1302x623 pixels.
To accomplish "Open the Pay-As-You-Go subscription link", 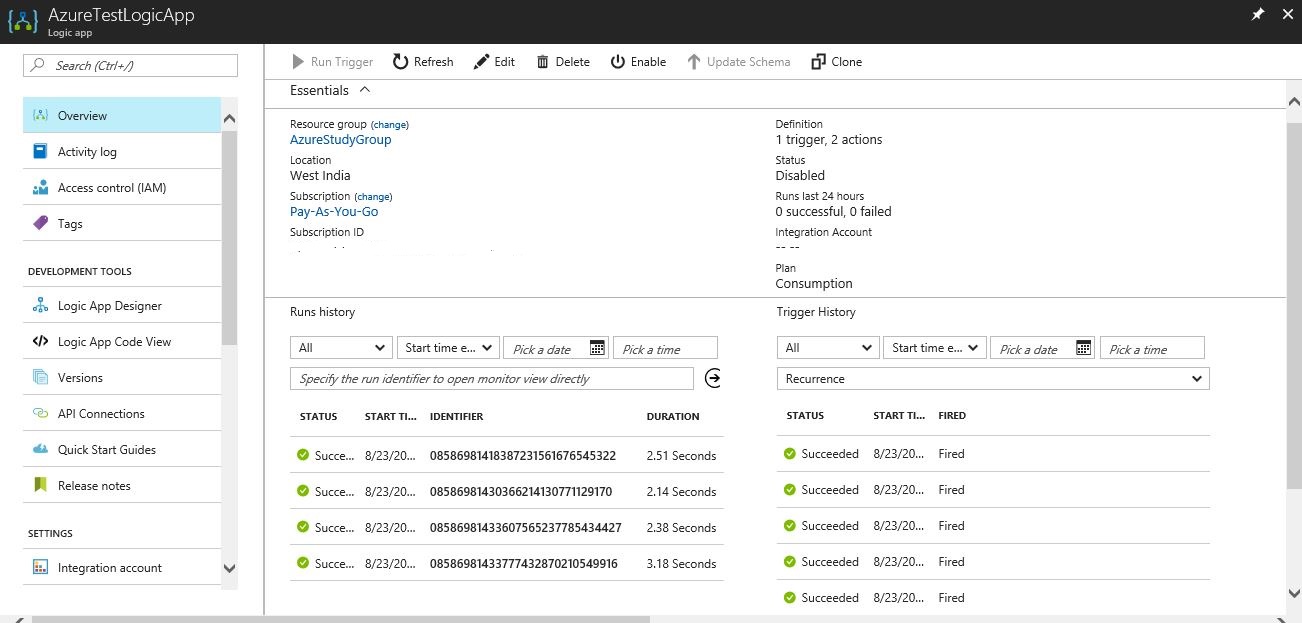I will (334, 212).
